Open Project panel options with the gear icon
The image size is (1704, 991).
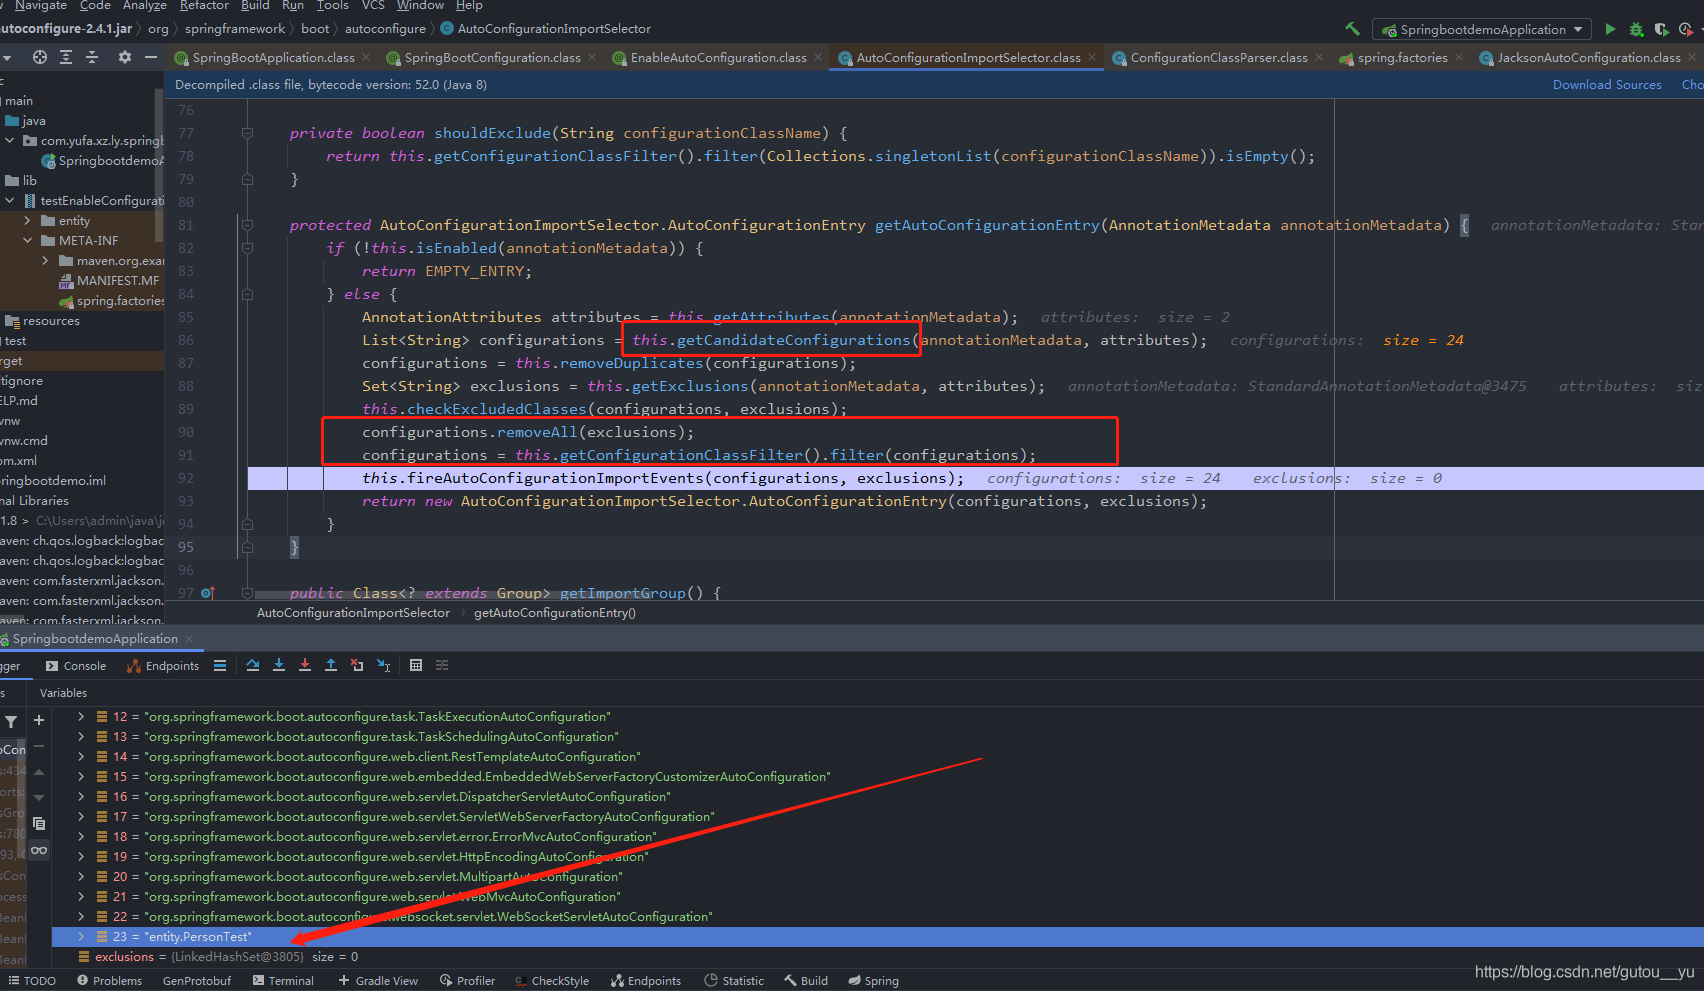(125, 57)
